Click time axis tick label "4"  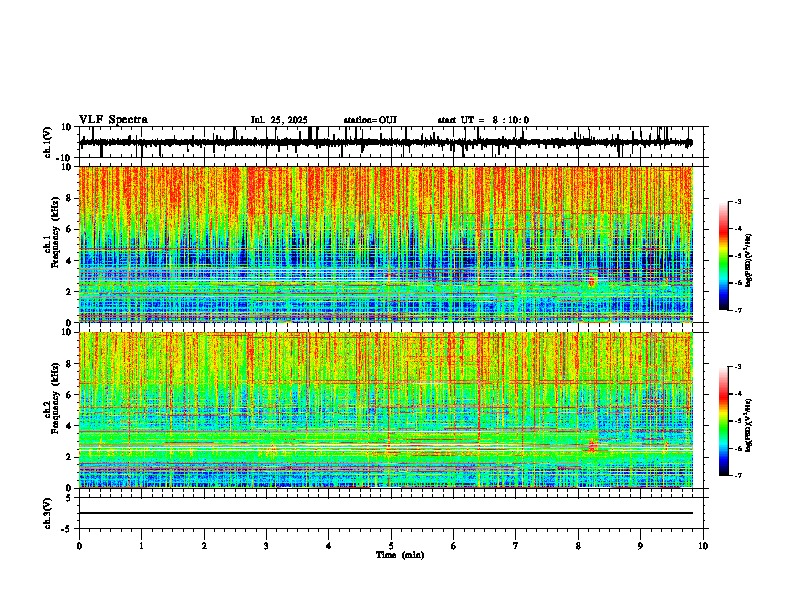329,546
